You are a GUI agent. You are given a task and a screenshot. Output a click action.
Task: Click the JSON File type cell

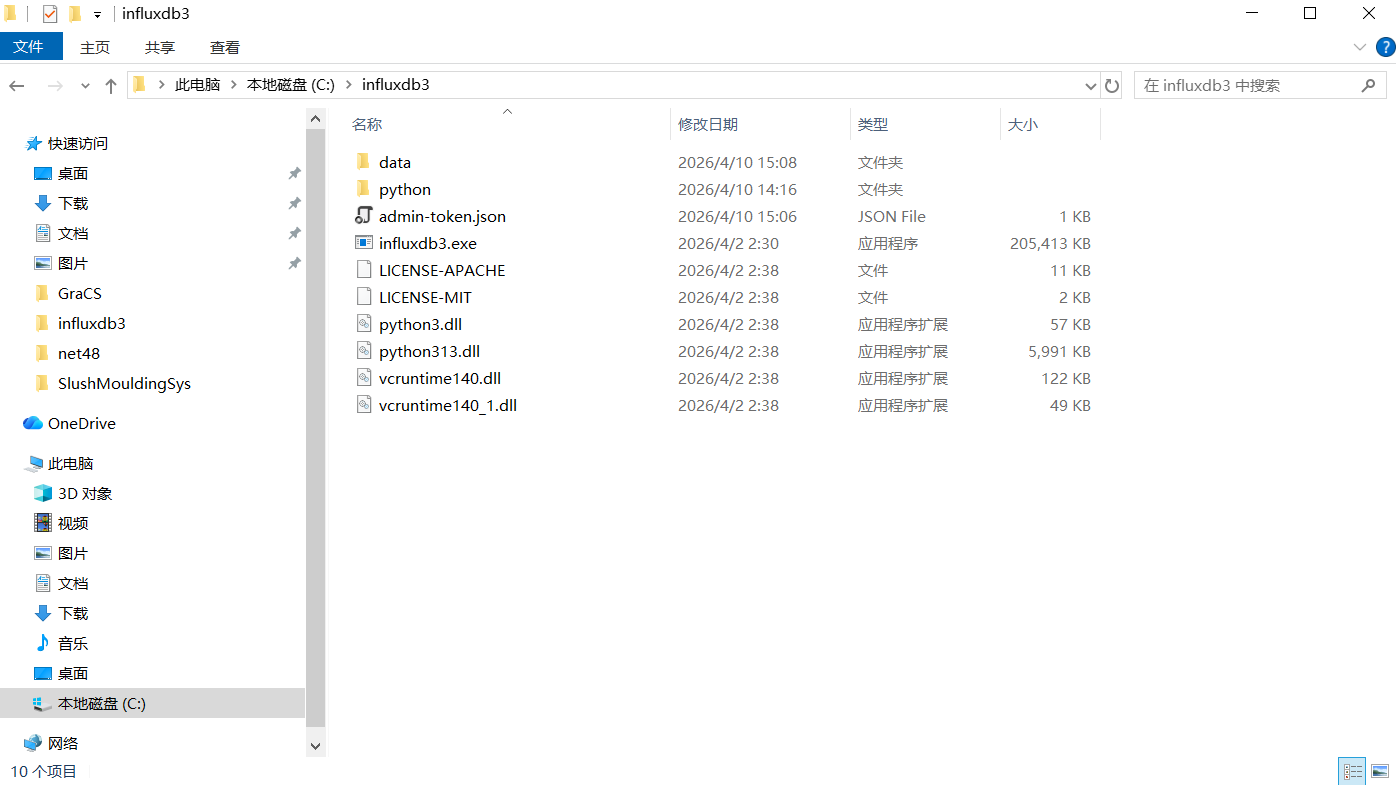pyautogui.click(x=892, y=216)
